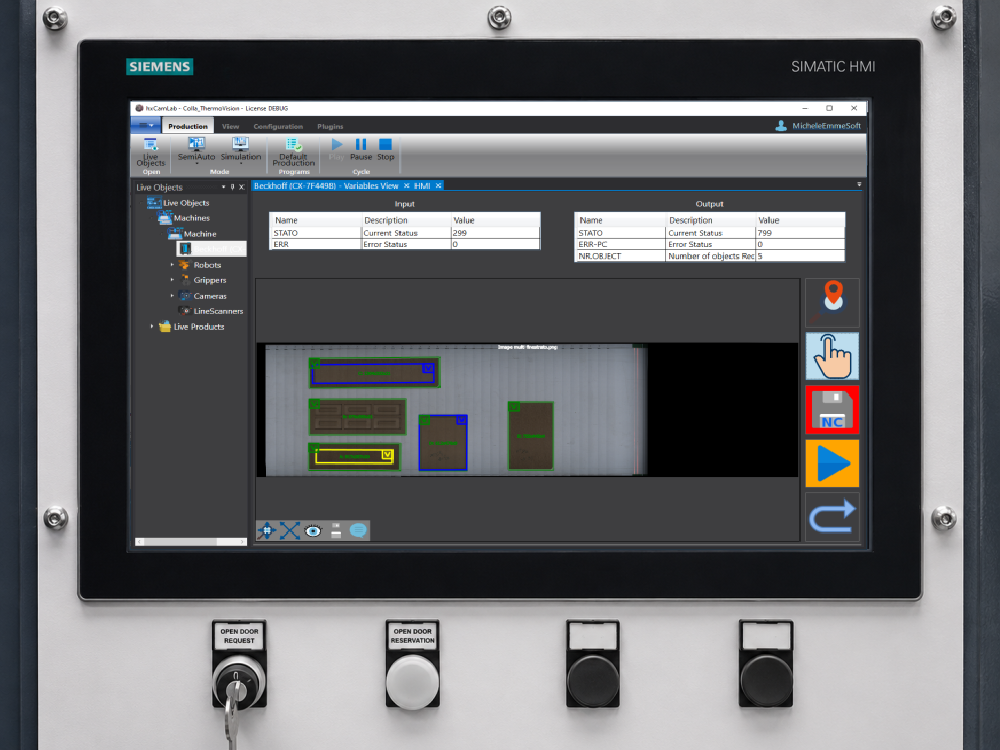Open the MichelleEmmeSoft user account
1000x750 pixels.
coord(818,126)
